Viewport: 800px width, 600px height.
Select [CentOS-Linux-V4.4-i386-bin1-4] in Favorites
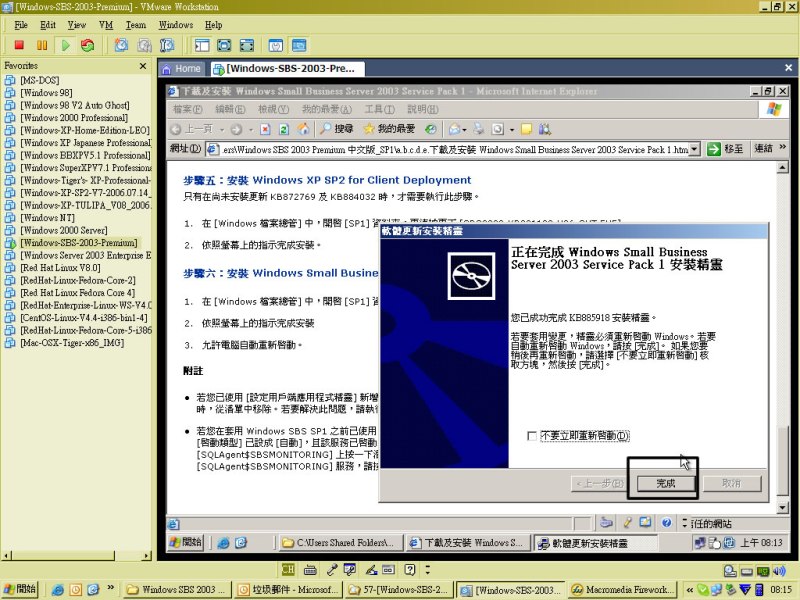(84, 318)
